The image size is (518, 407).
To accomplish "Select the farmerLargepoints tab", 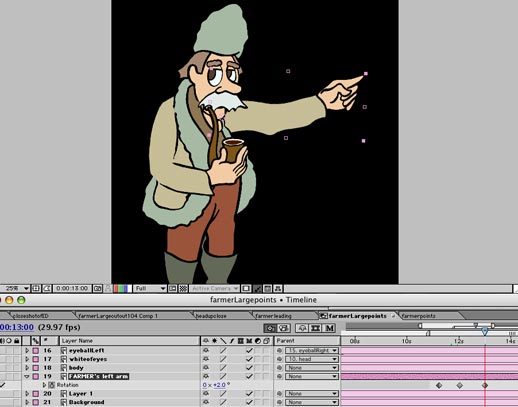I will 357,316.
